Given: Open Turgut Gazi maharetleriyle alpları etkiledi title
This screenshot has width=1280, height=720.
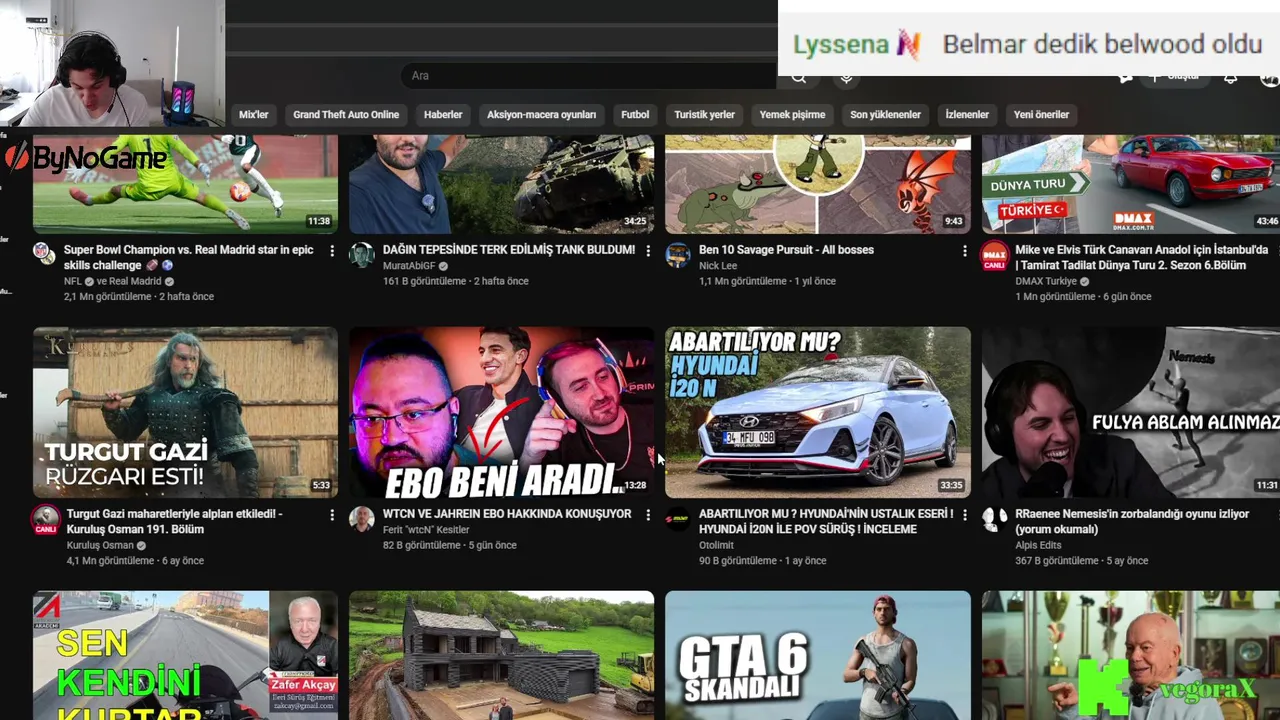Looking at the screenshot, I should coord(174,521).
